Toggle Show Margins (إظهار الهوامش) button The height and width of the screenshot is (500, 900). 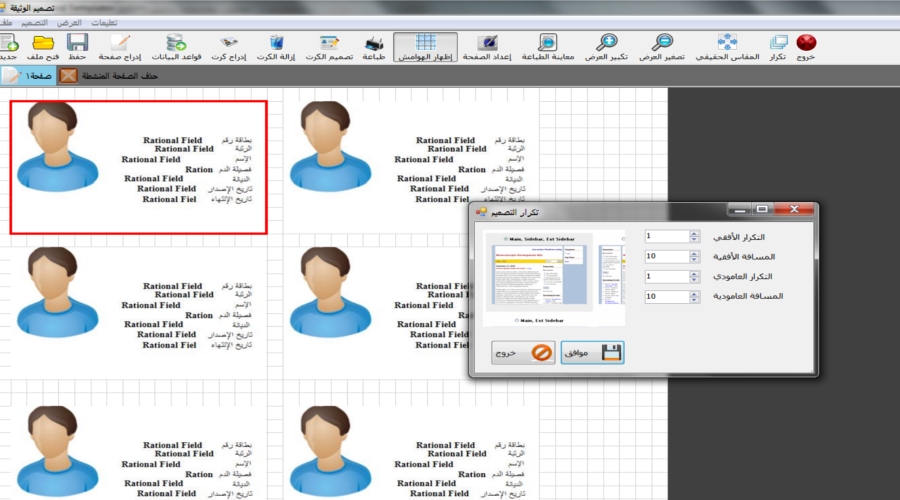point(425,42)
